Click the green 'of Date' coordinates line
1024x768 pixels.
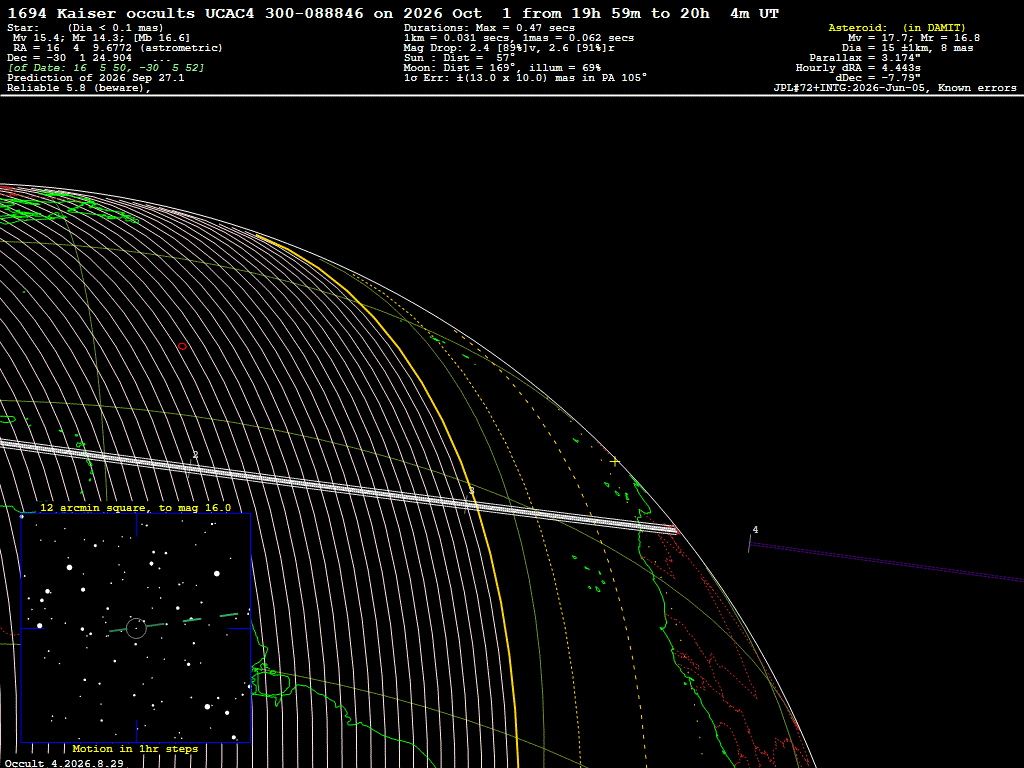tap(106, 67)
